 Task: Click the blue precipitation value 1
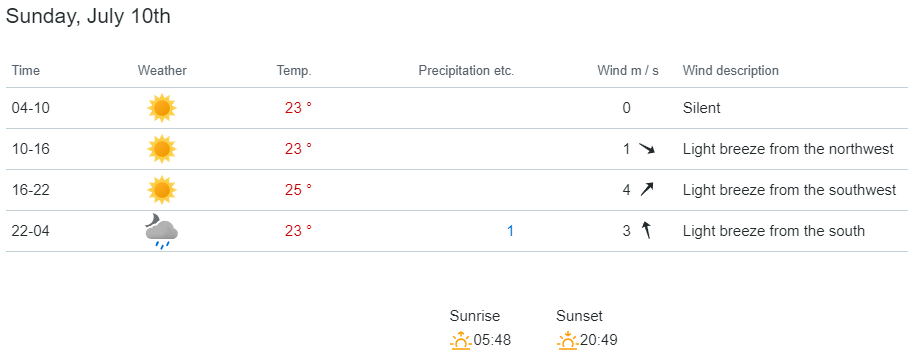click(510, 231)
